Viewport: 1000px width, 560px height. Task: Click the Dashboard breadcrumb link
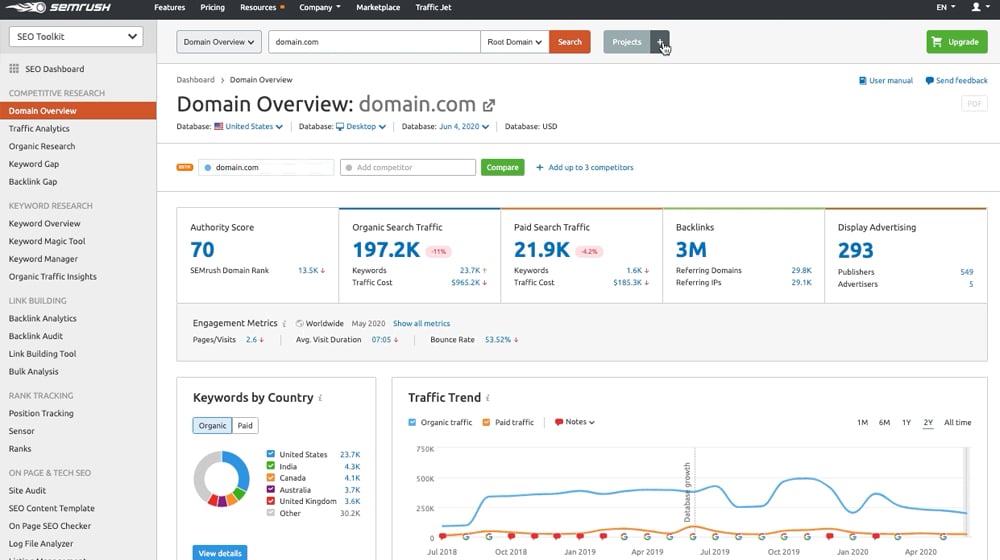195,80
